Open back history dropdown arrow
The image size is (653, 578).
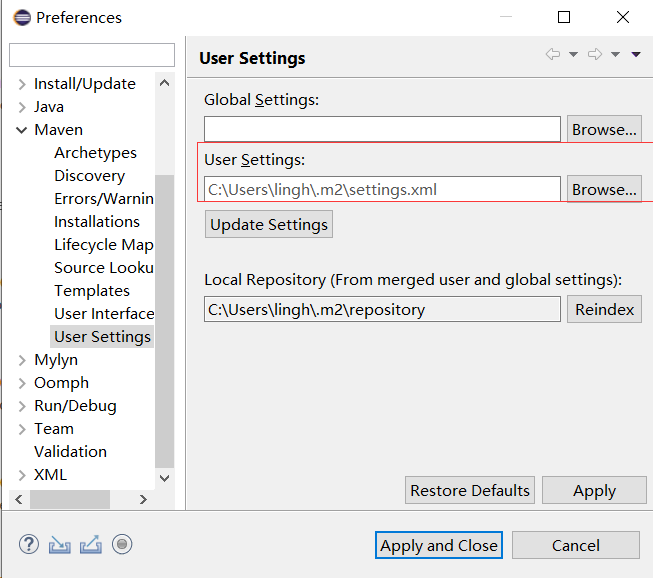tap(573, 54)
